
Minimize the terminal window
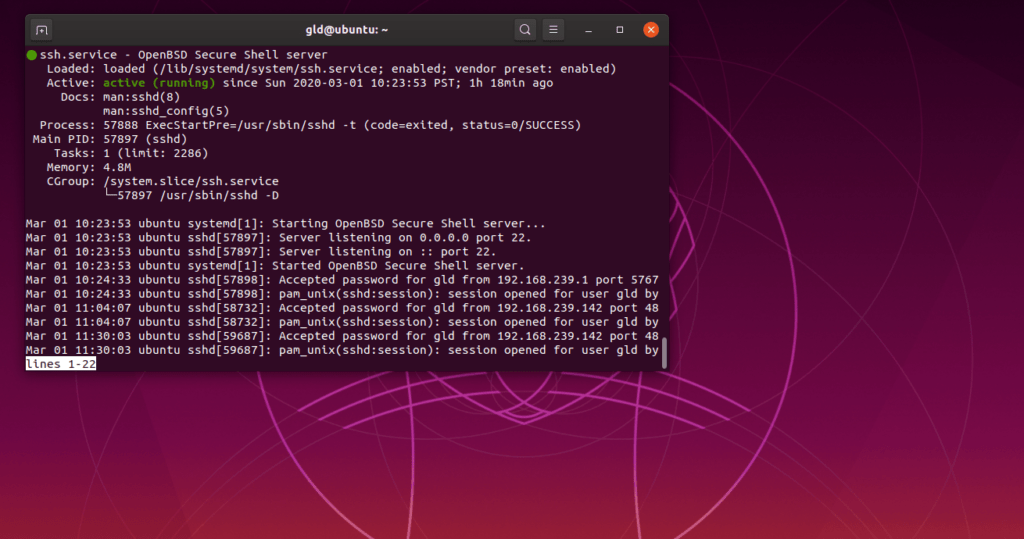[588, 30]
